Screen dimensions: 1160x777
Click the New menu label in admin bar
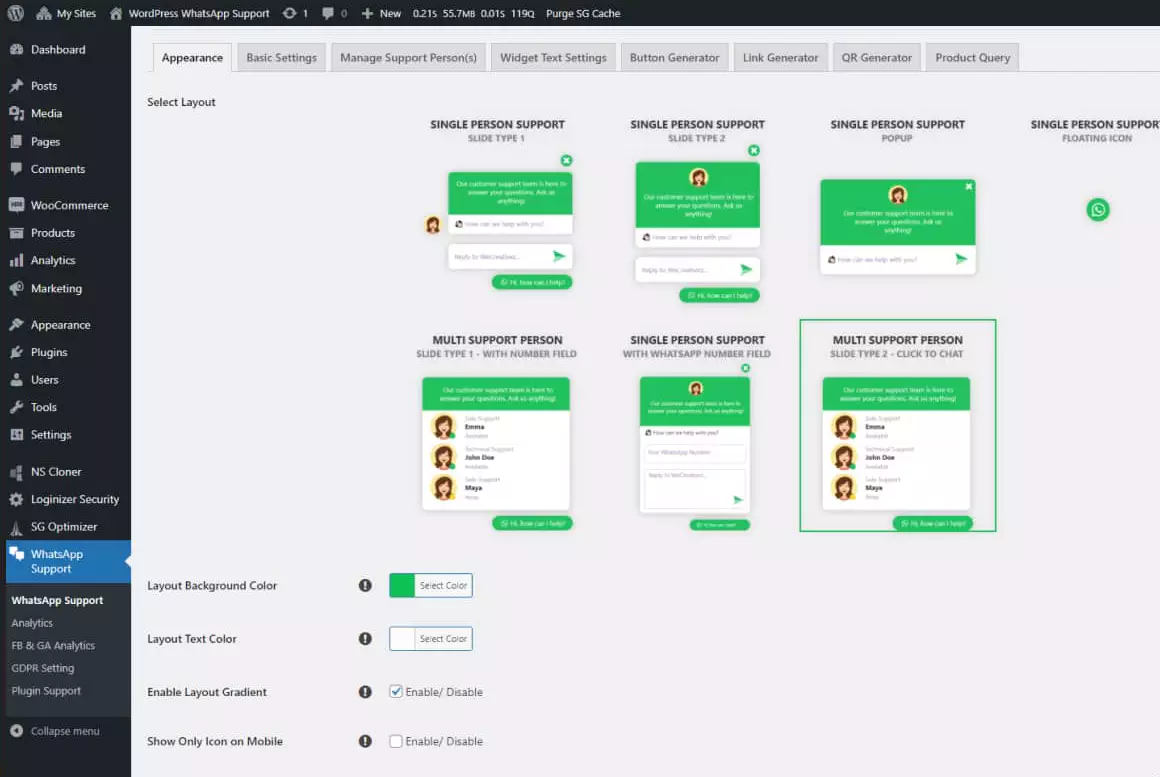pos(390,13)
